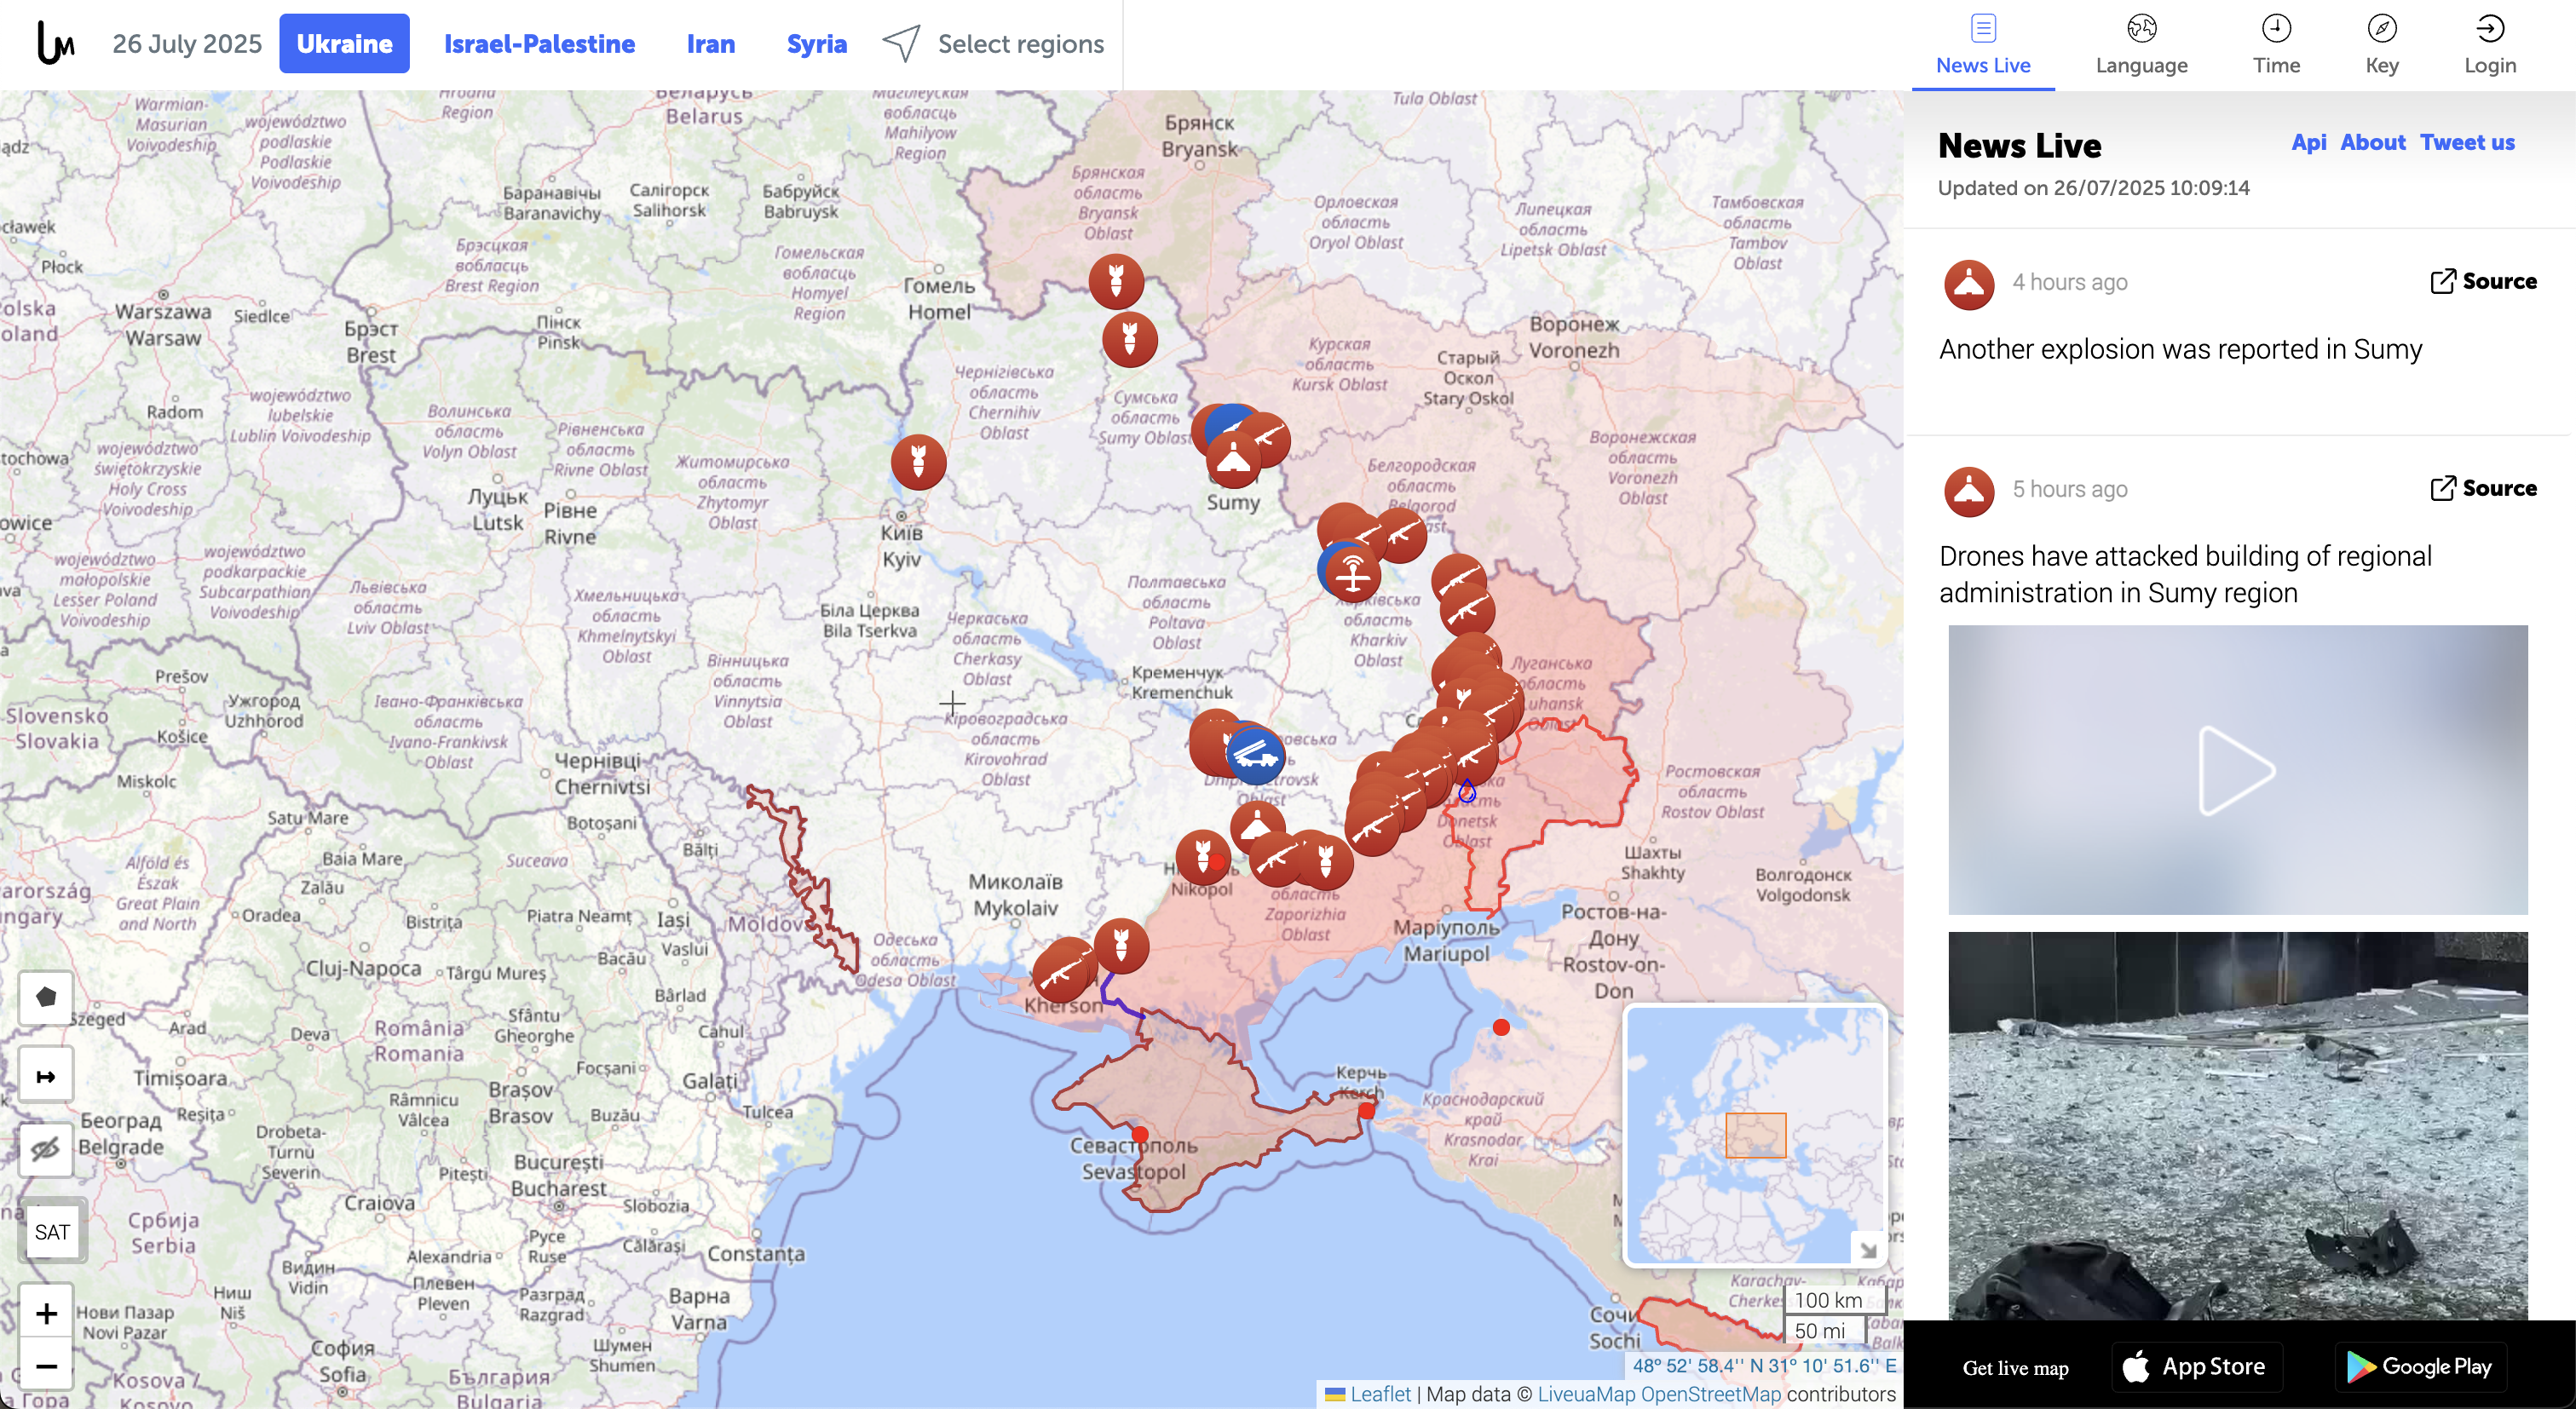This screenshot has width=2576, height=1409.
Task: Open the Api link
Action: coord(2308,142)
